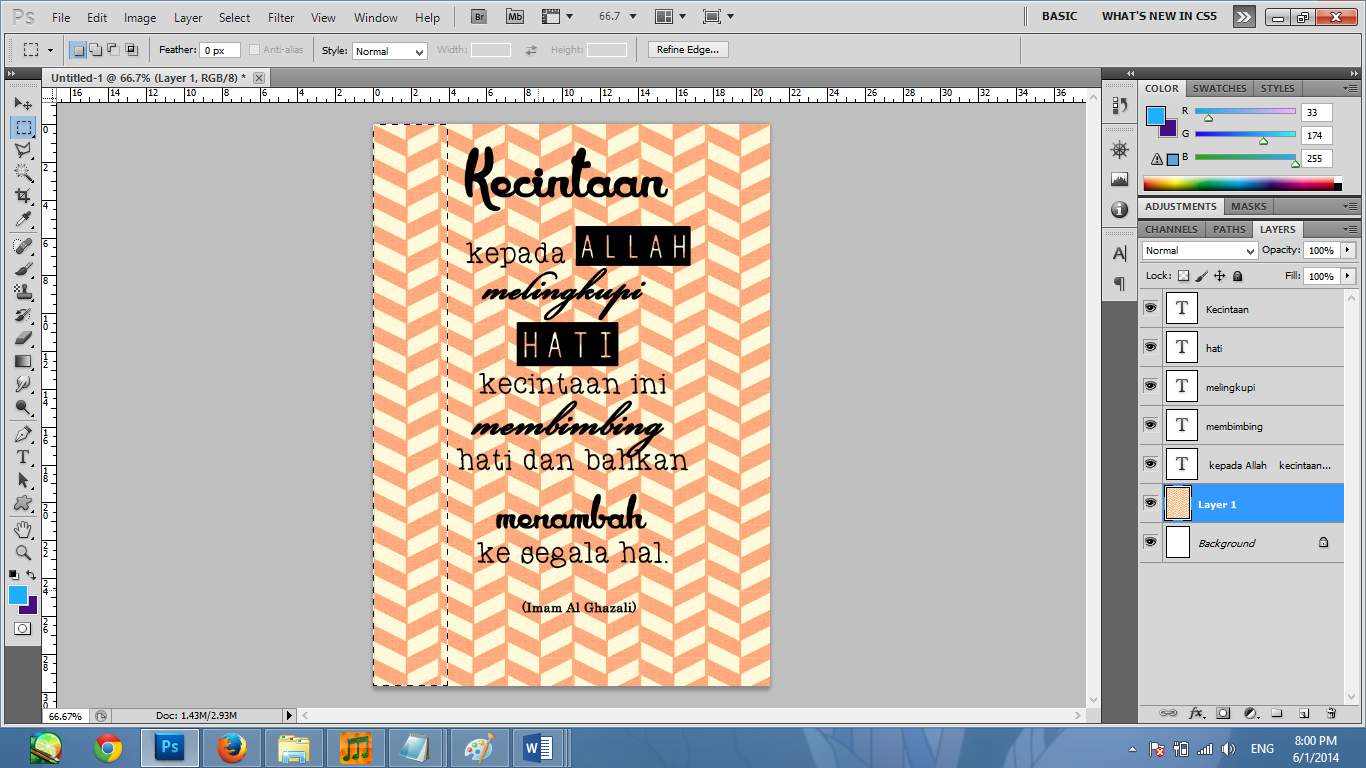Open the Style dropdown set to Normal
This screenshot has width=1366, height=768.
(390, 51)
